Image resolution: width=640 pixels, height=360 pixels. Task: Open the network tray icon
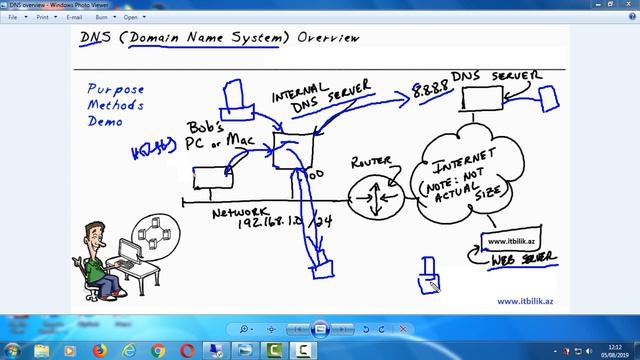click(x=578, y=351)
